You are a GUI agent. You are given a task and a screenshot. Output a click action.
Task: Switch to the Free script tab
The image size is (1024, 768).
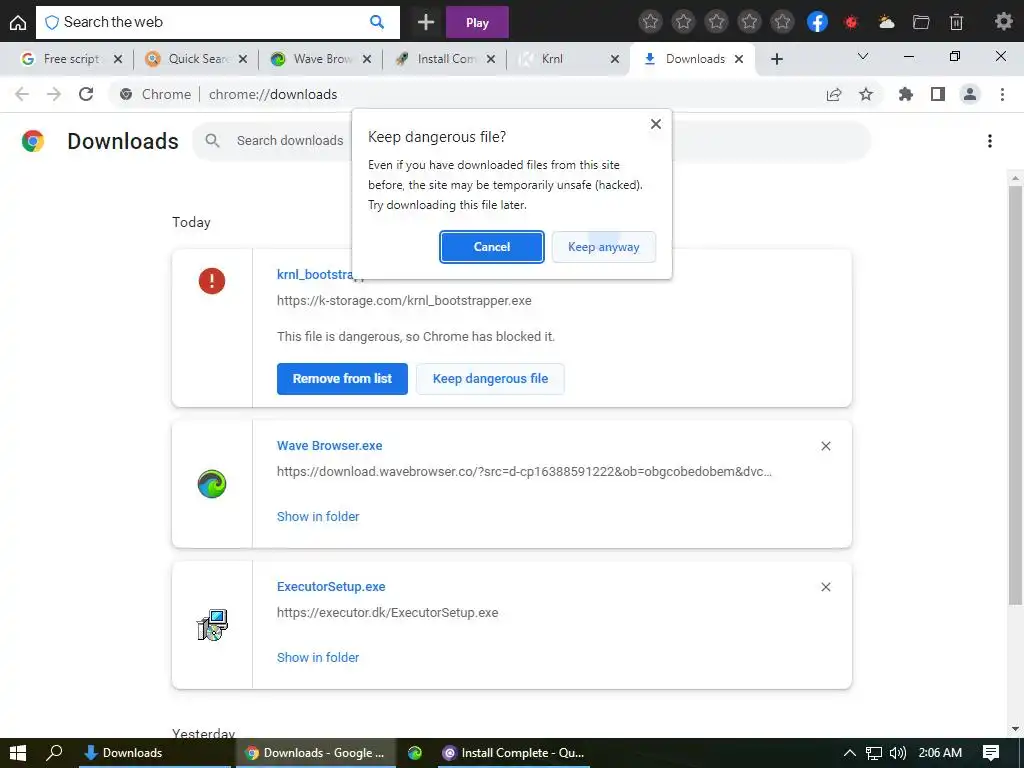coord(71,59)
